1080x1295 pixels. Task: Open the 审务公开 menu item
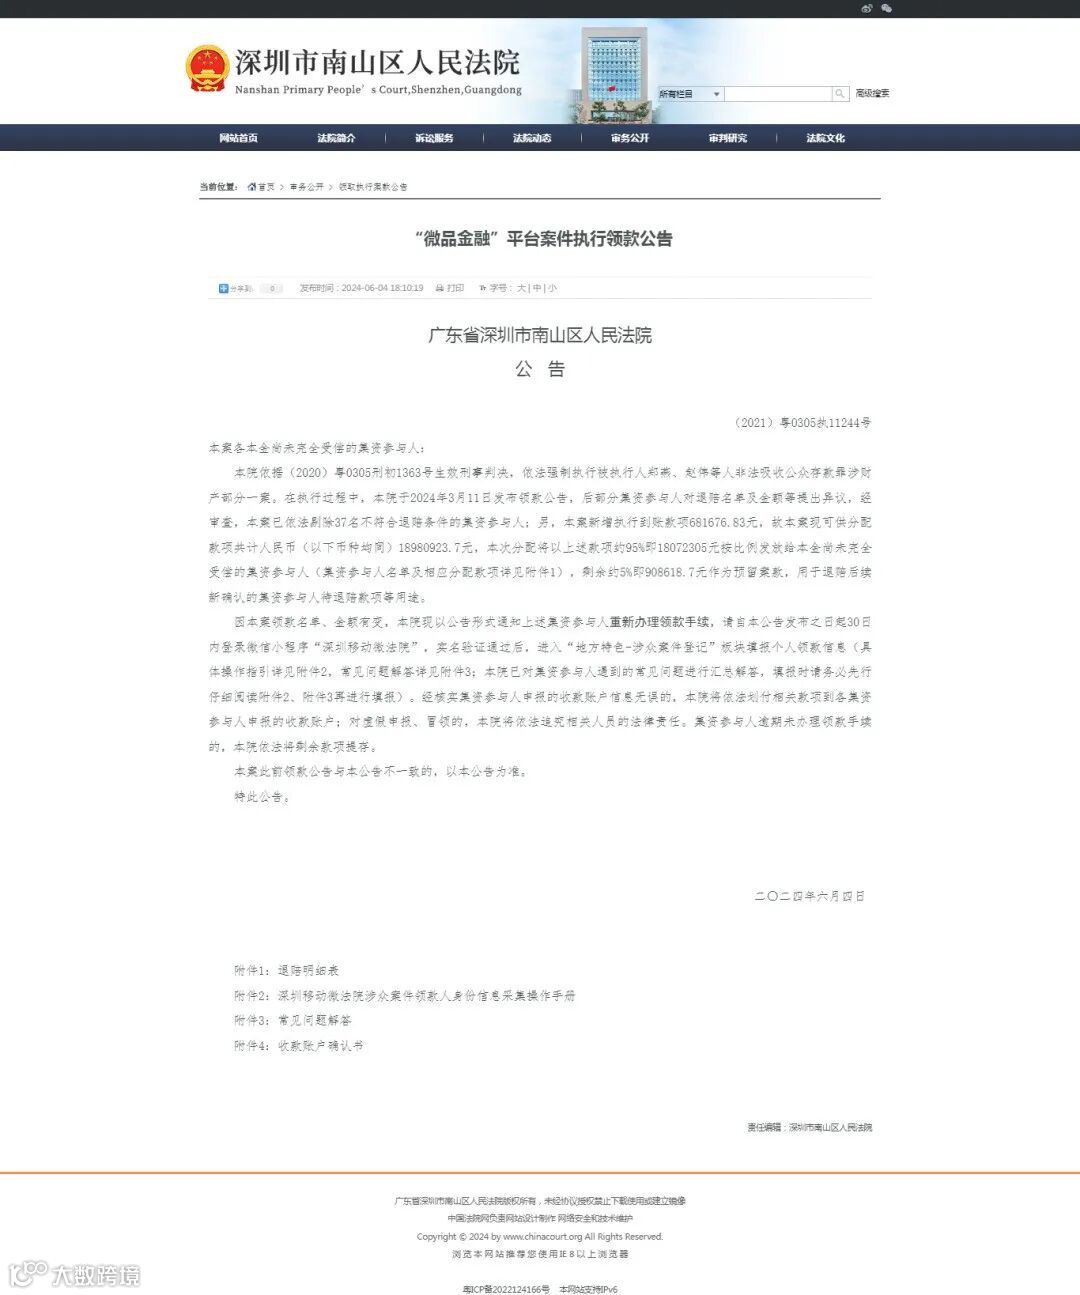[x=630, y=138]
